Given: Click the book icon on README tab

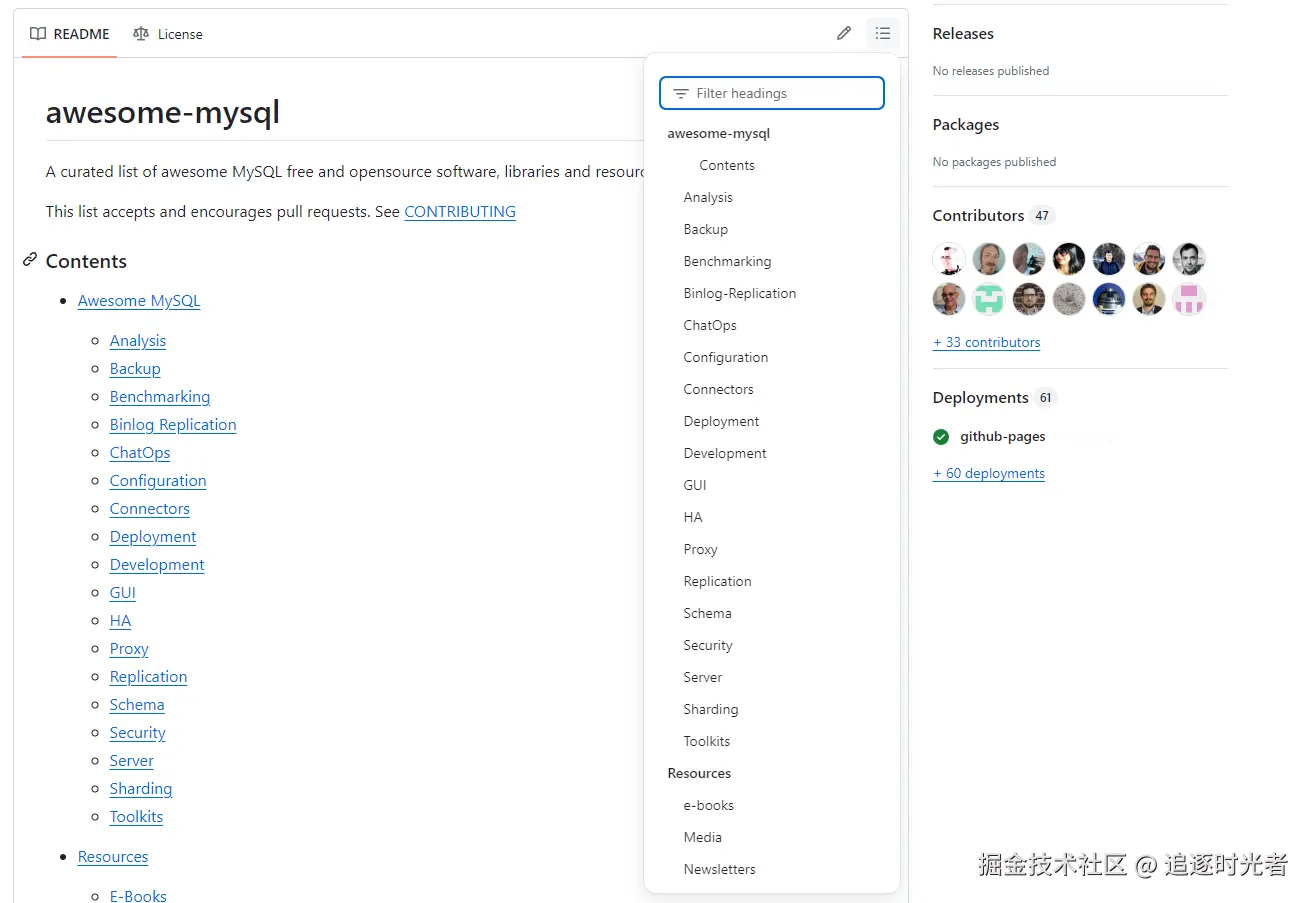Looking at the screenshot, I should (38, 34).
